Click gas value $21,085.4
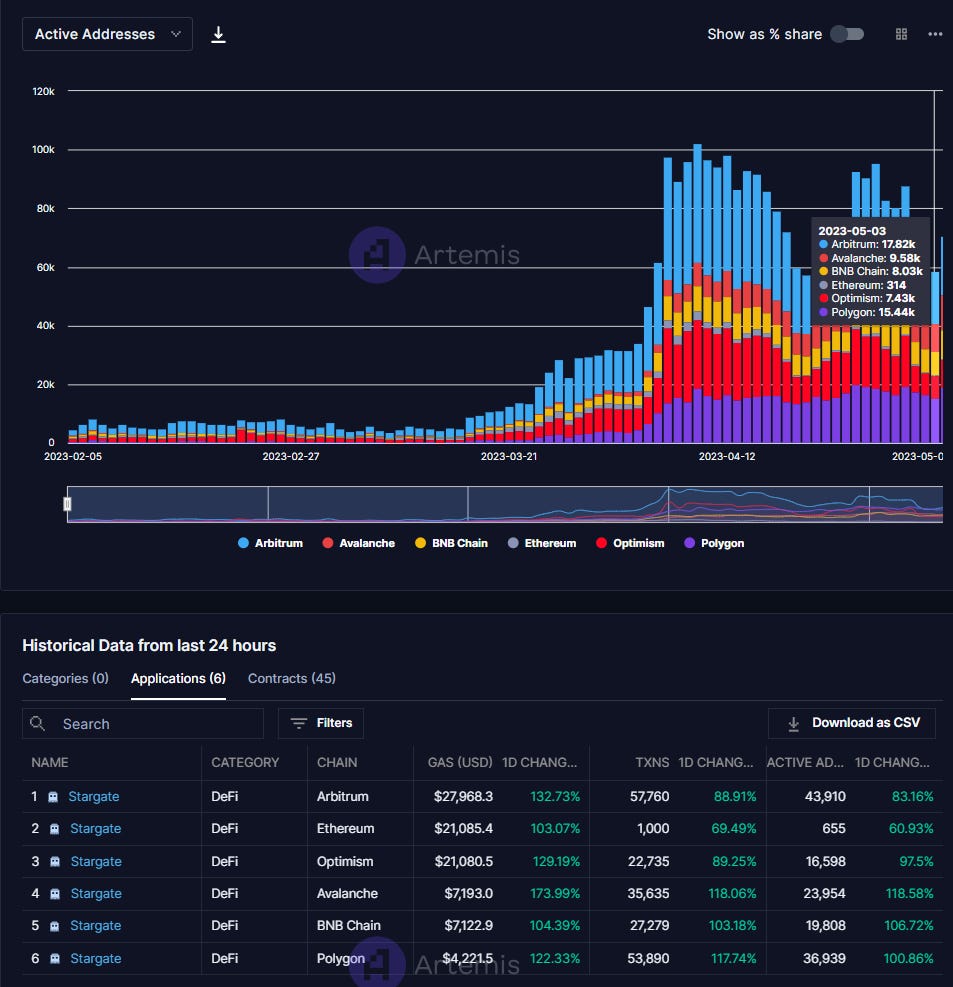This screenshot has height=987, width=953. [463, 829]
